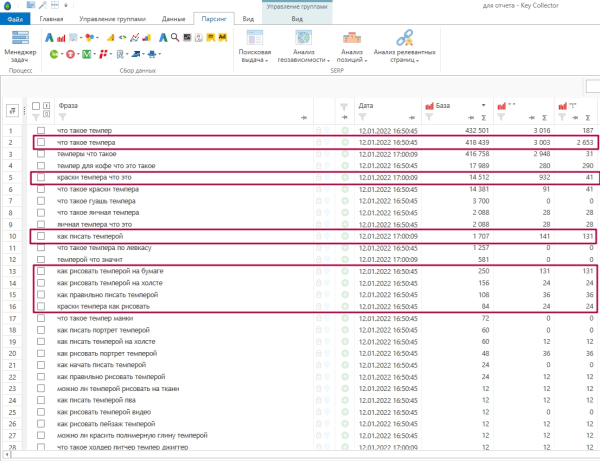600x461 pixels.
Task: Open the Анализ геозависимости dropdown menu
Action: click(x=327, y=61)
